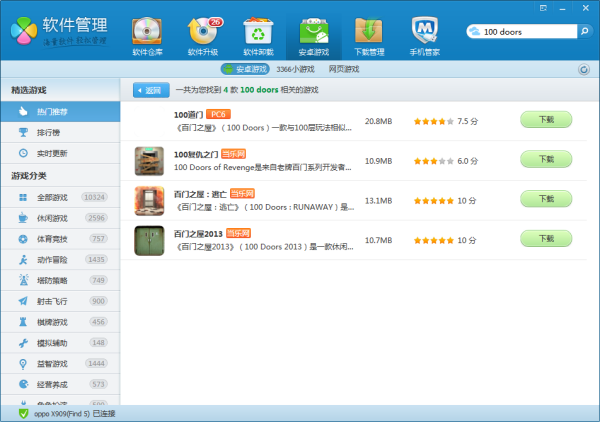Click the 棋牌游戏 count 456
The width and height of the screenshot is (600, 422).
pyautogui.click(x=98, y=322)
